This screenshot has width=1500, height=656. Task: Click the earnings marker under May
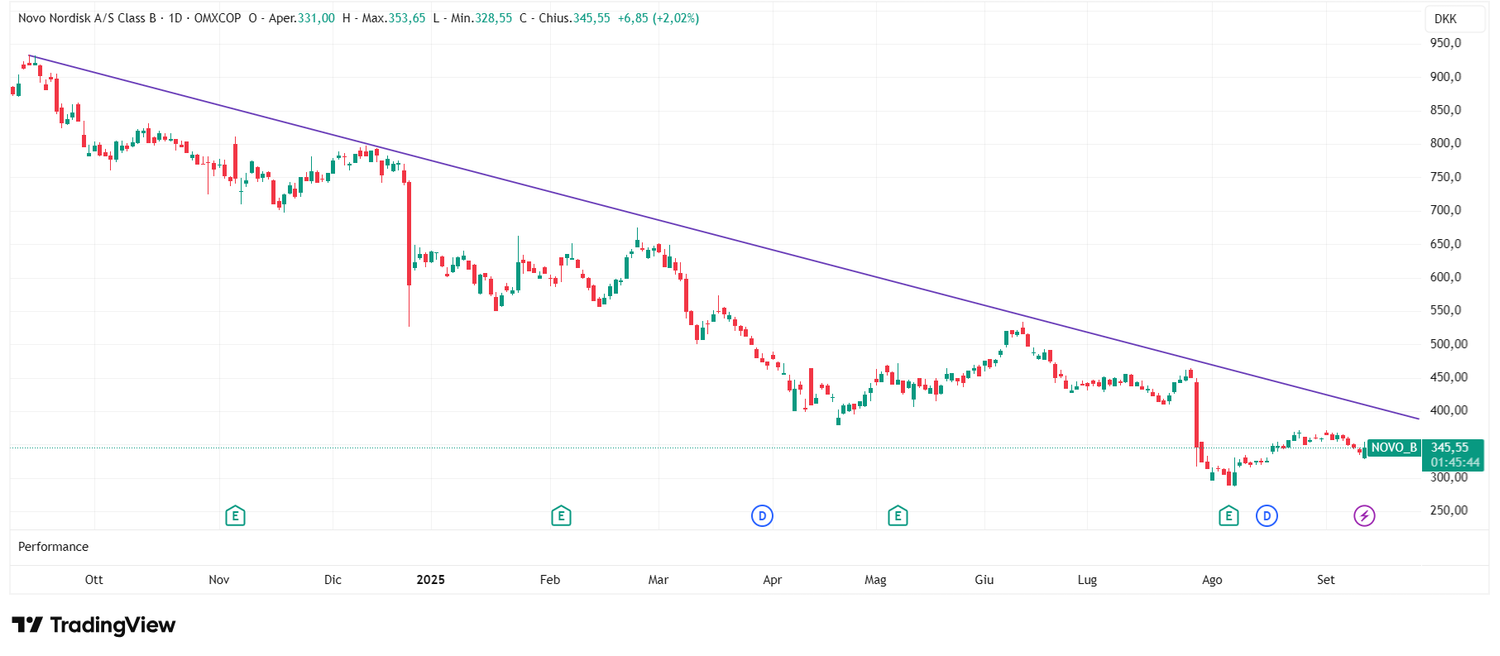[x=898, y=516]
